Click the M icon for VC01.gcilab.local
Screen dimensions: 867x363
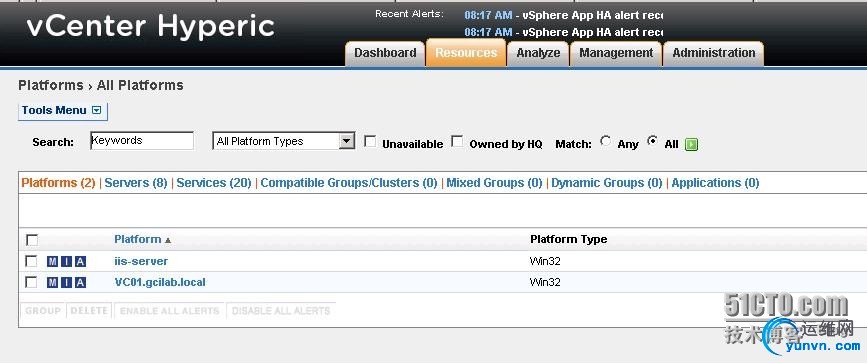click(53, 283)
